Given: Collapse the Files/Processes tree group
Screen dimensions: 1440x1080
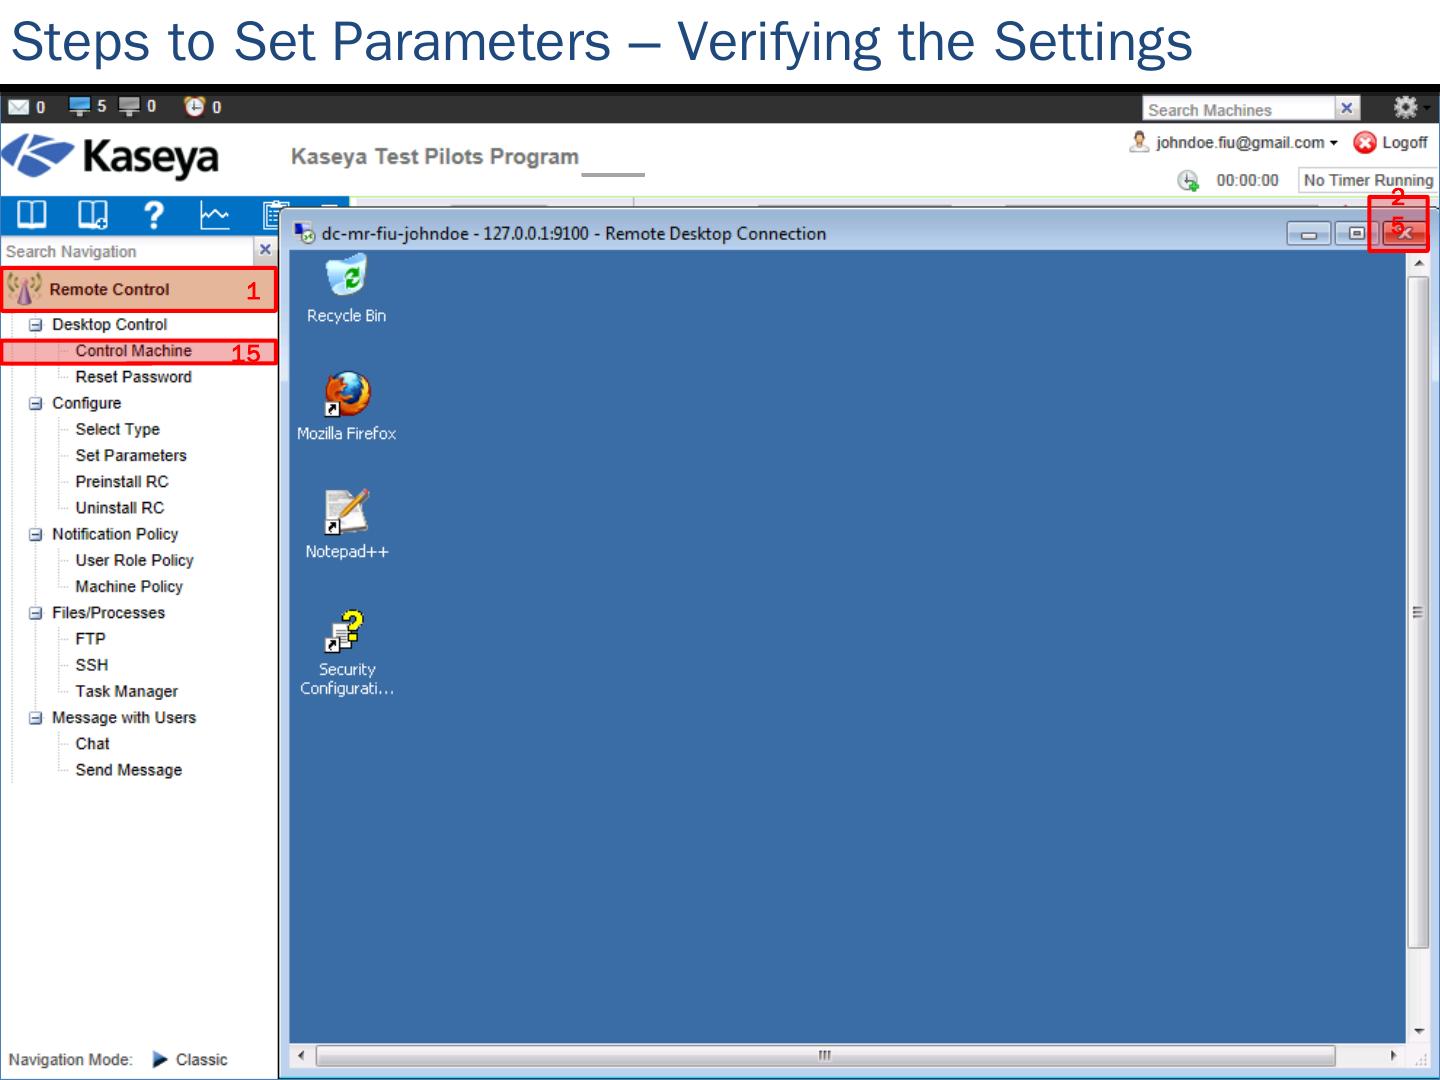Looking at the screenshot, I should coord(36,613).
